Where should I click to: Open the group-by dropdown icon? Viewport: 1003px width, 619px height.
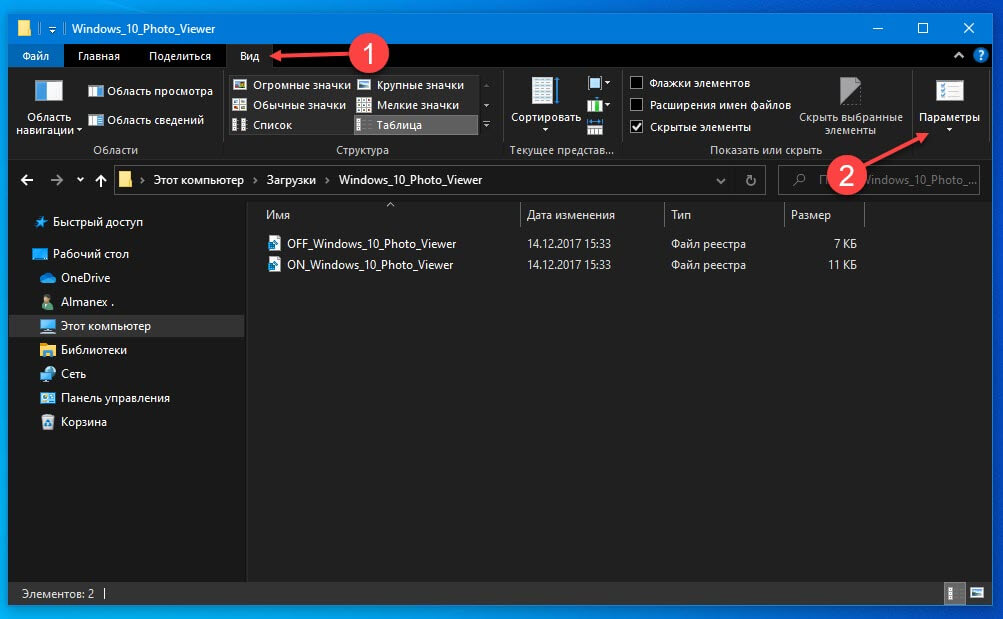[x=599, y=83]
